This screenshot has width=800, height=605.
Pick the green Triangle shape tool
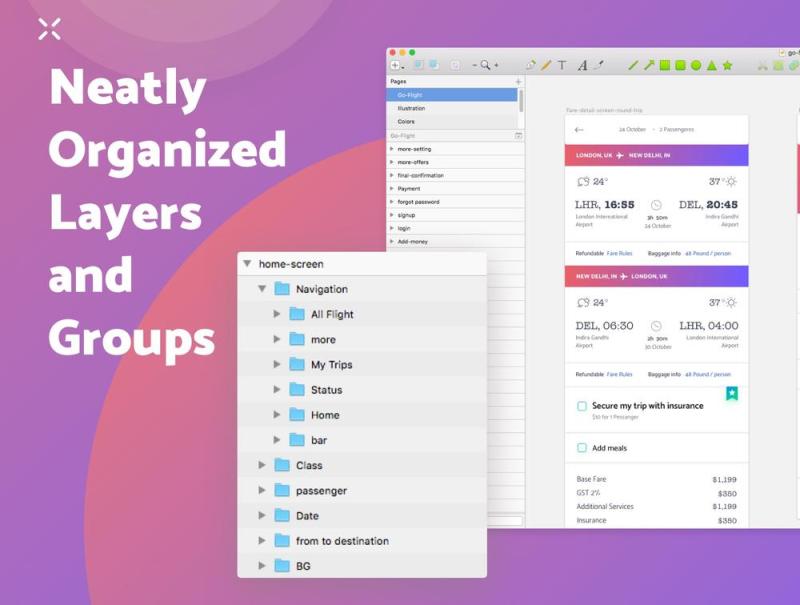(711, 65)
